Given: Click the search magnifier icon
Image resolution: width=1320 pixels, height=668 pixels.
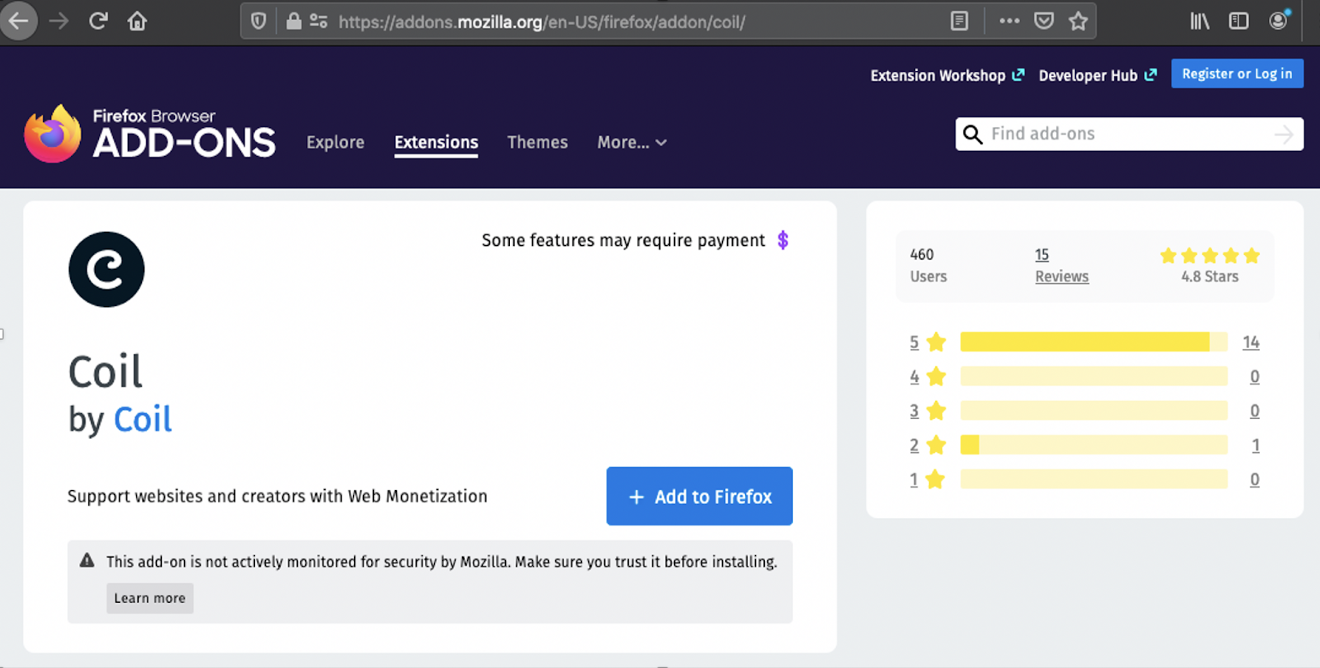Looking at the screenshot, I should 972,134.
